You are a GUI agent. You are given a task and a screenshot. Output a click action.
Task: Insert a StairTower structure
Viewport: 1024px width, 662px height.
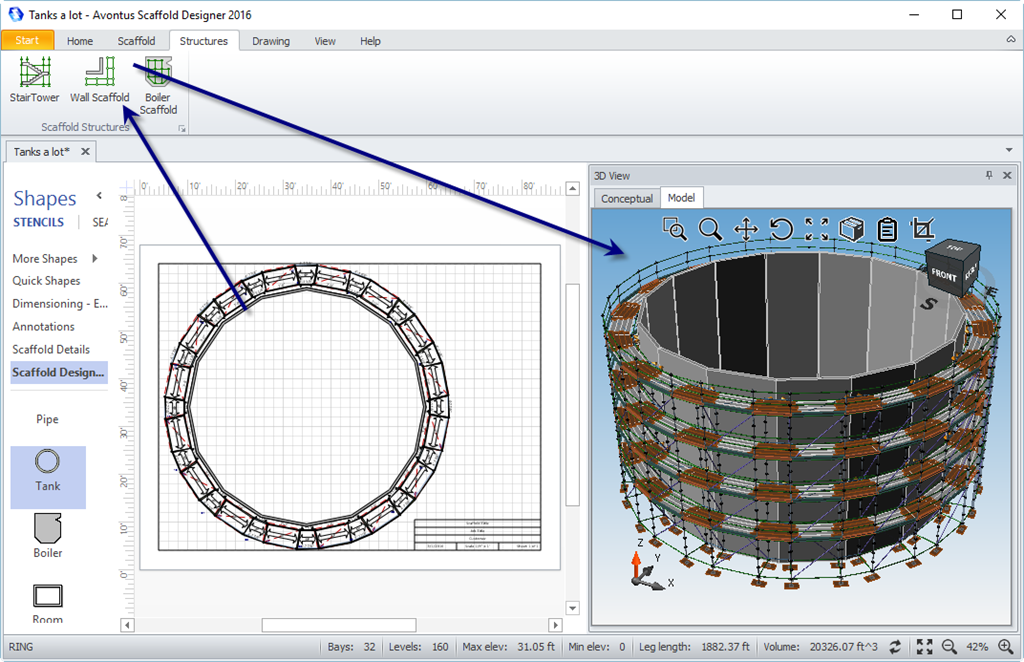pyautogui.click(x=35, y=80)
